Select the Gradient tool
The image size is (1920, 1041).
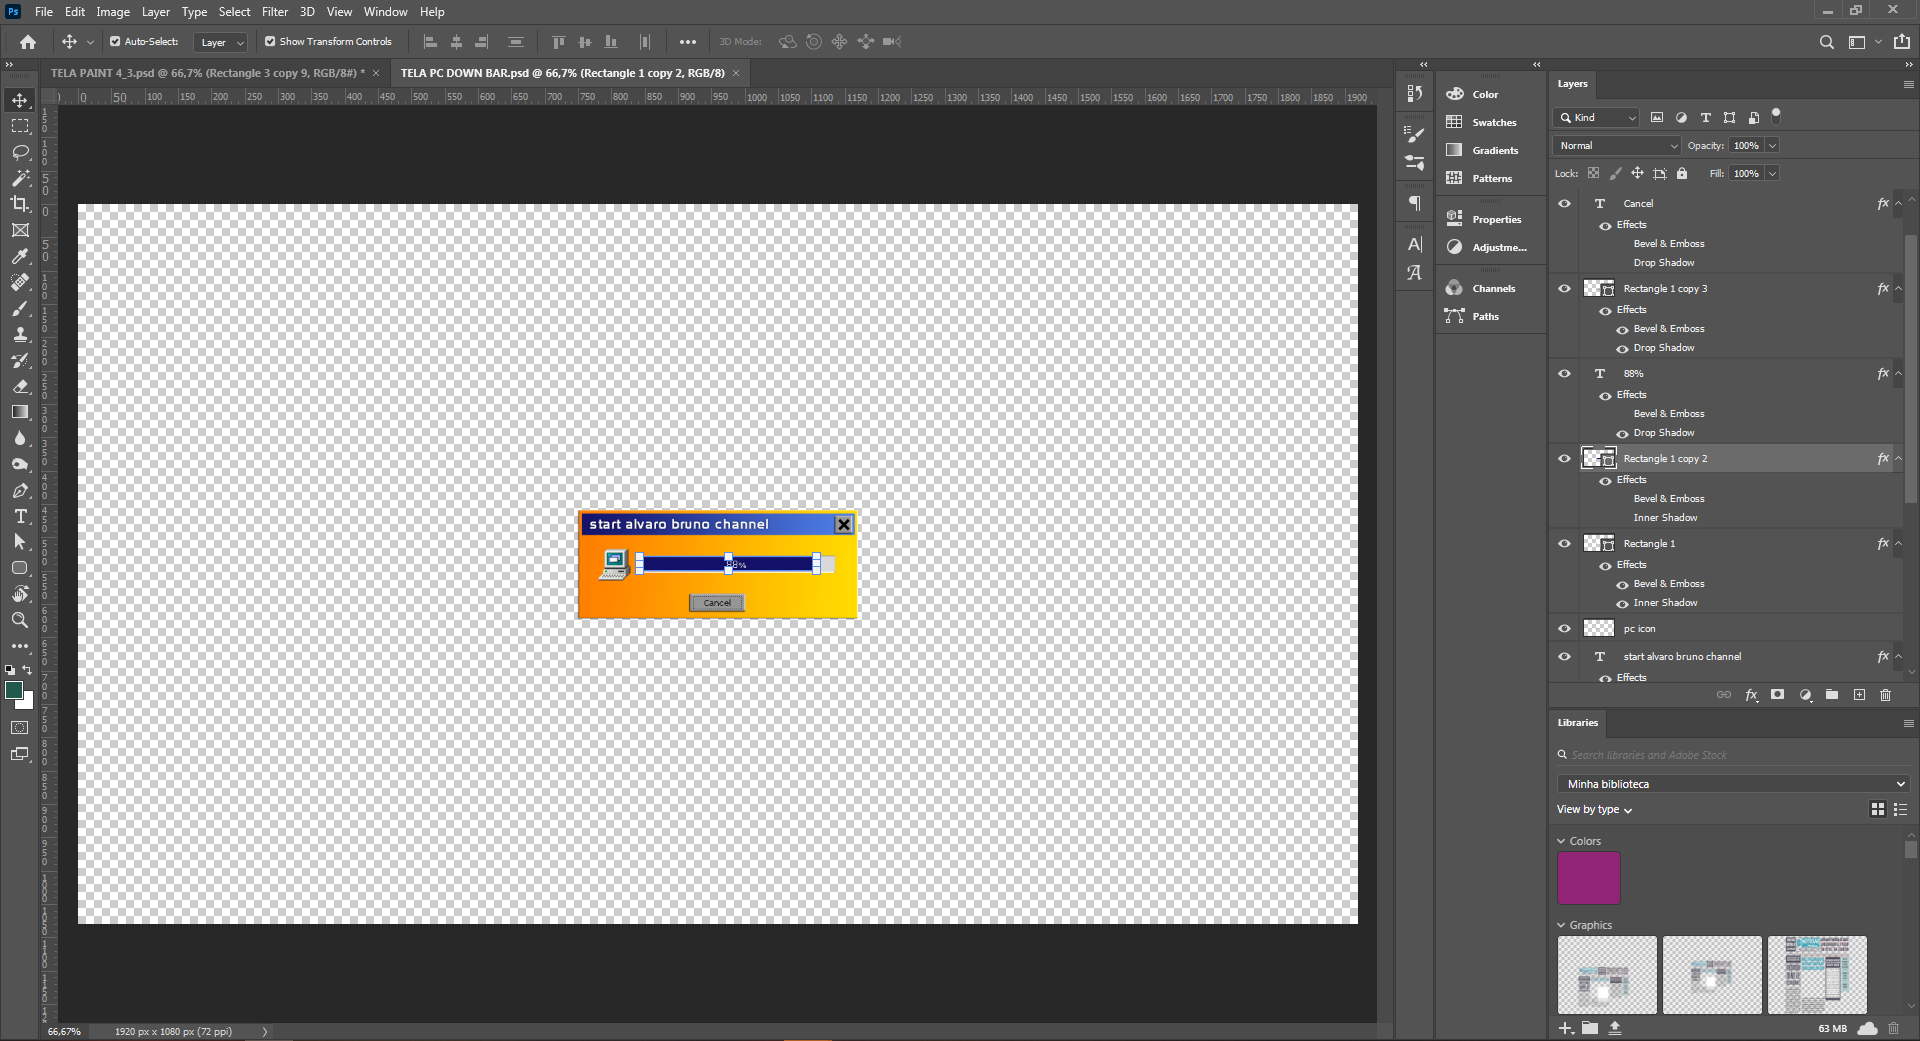20,412
